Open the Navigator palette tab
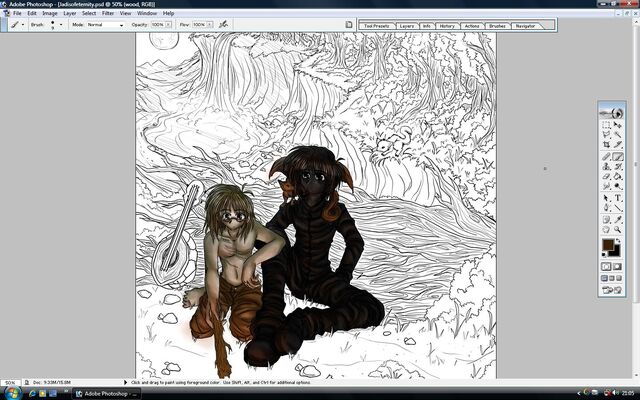 [x=525, y=26]
